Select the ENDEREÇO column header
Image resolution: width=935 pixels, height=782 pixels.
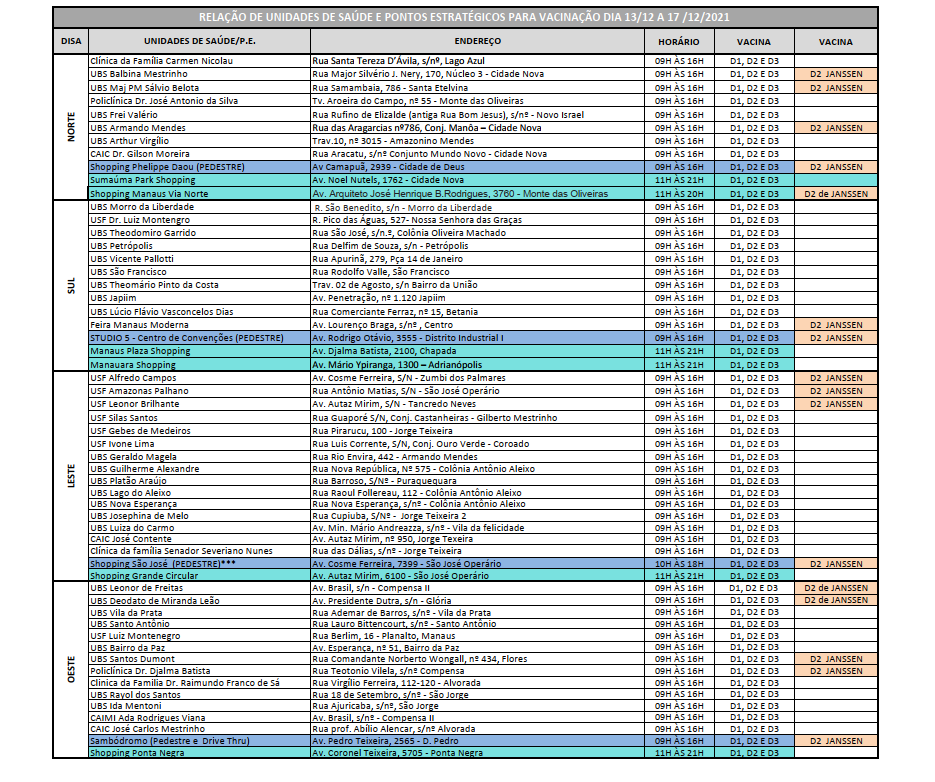(x=477, y=41)
